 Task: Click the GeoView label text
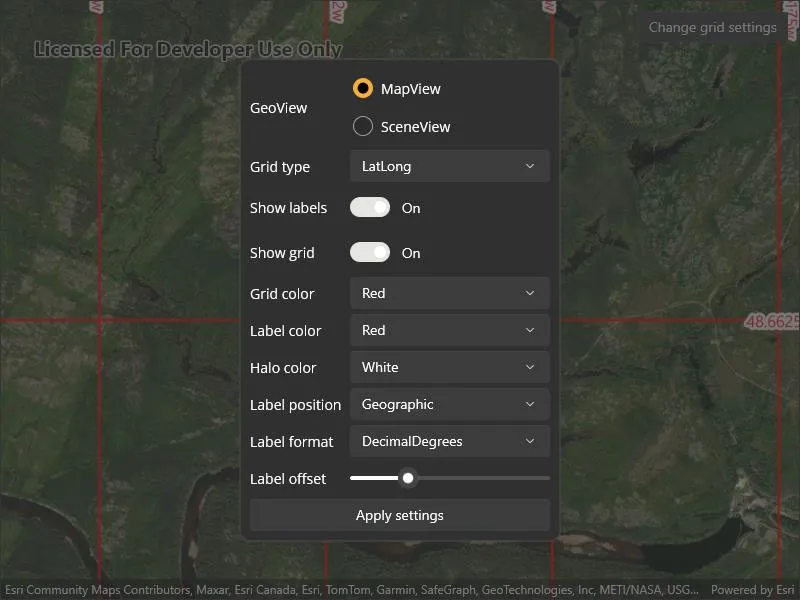pos(279,108)
